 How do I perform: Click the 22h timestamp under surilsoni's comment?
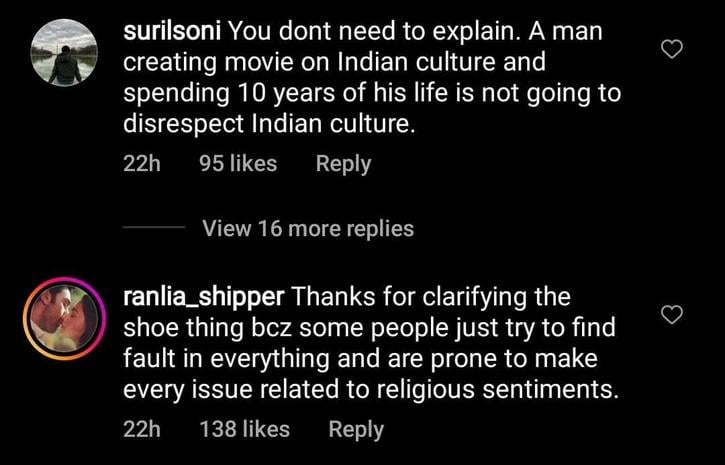(x=141, y=163)
